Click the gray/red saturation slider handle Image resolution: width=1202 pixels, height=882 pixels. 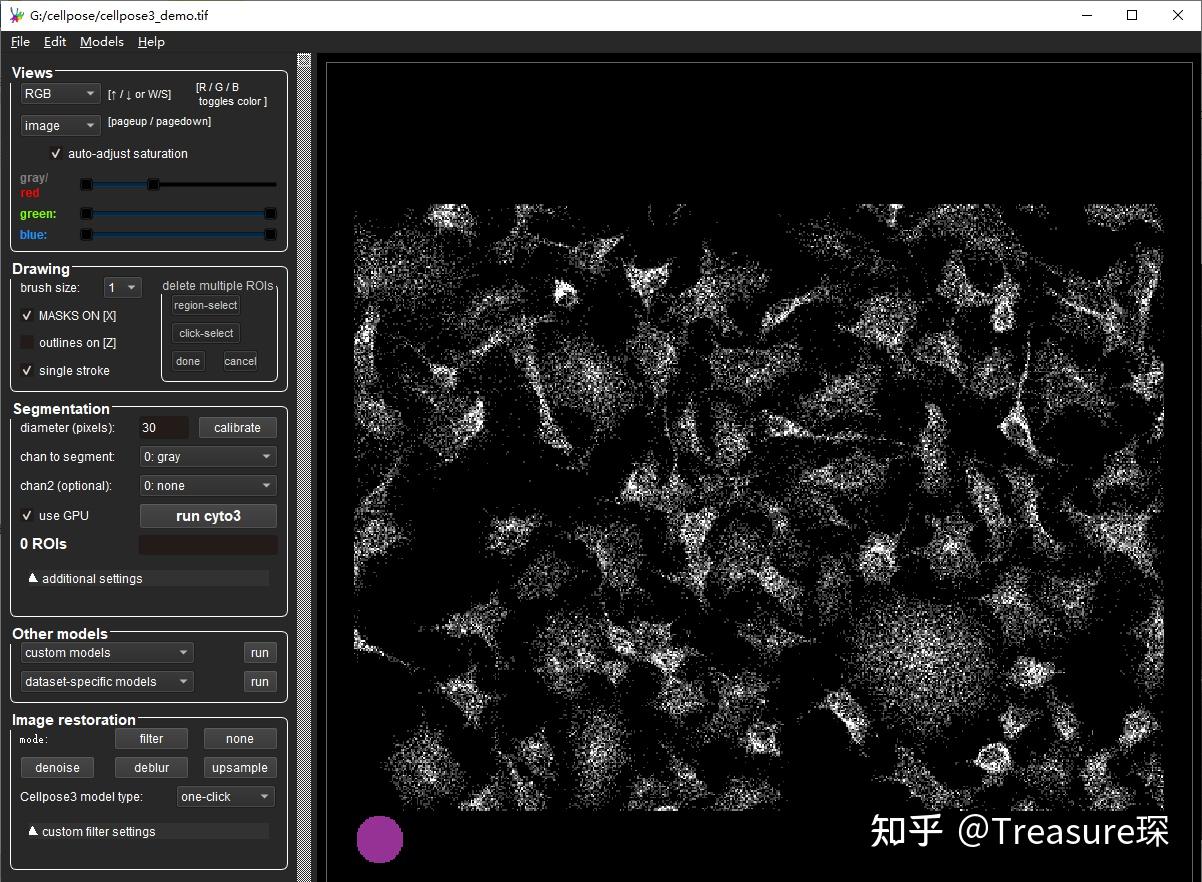153,184
